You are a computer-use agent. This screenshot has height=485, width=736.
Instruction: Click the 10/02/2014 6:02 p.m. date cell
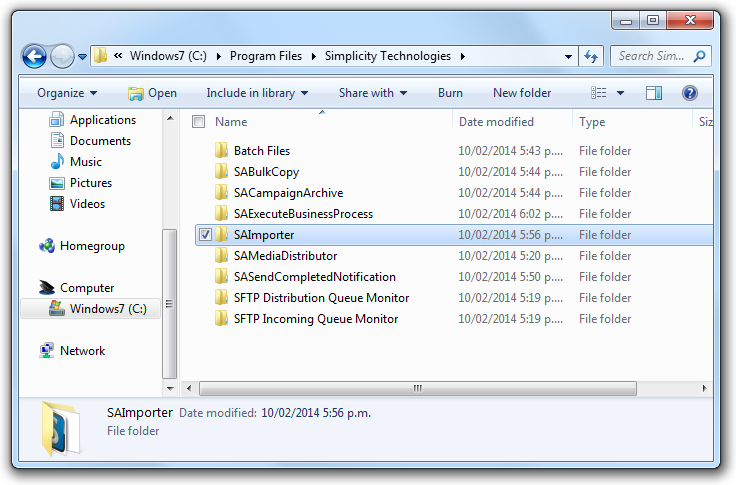(x=510, y=214)
